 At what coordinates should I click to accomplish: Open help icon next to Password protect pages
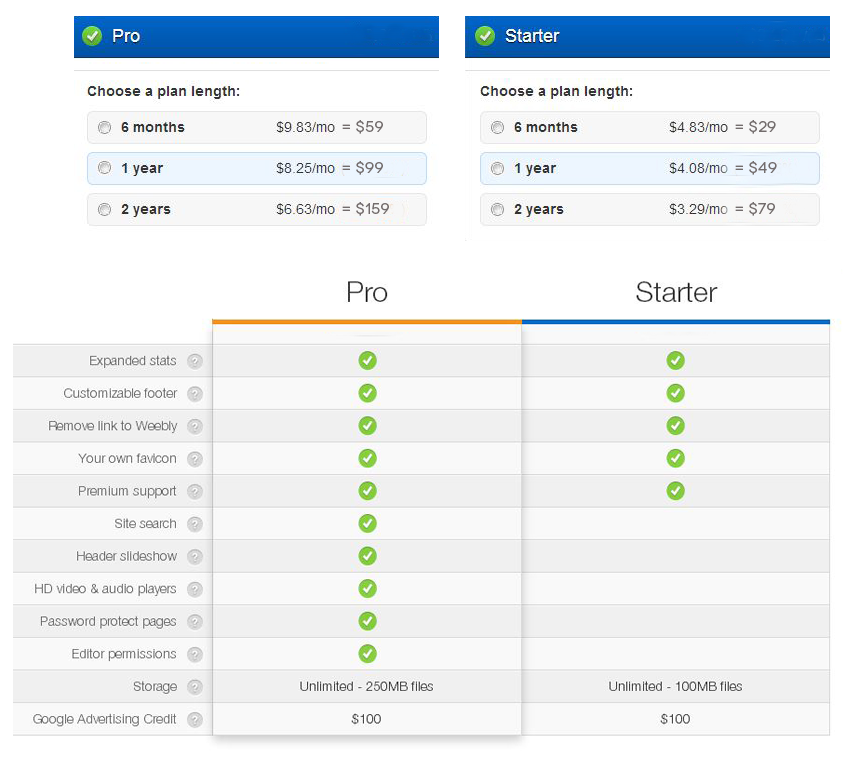coord(195,622)
